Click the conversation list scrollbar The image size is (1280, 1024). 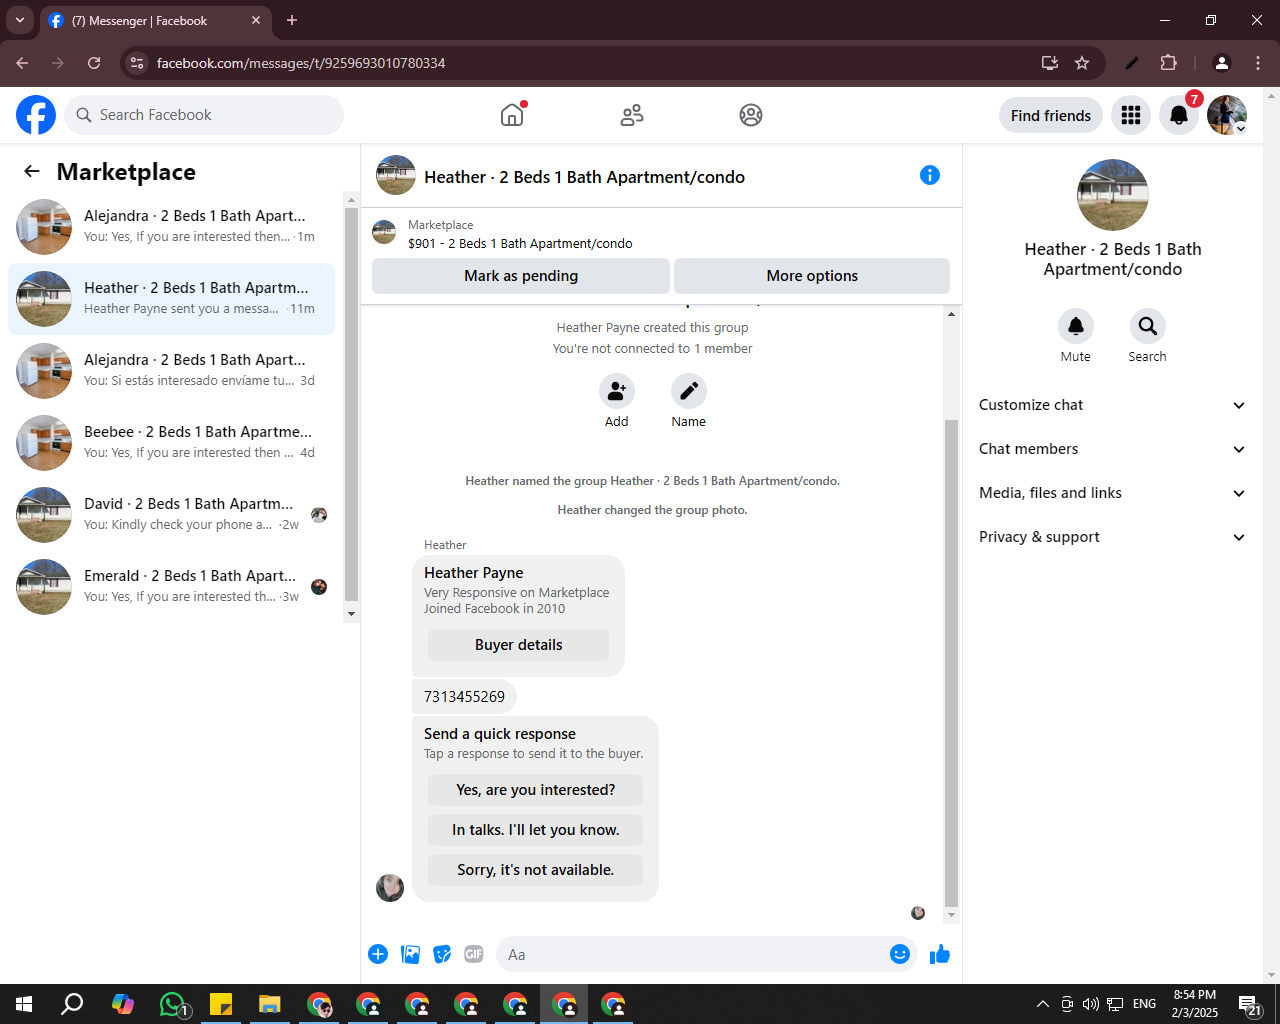point(351,405)
